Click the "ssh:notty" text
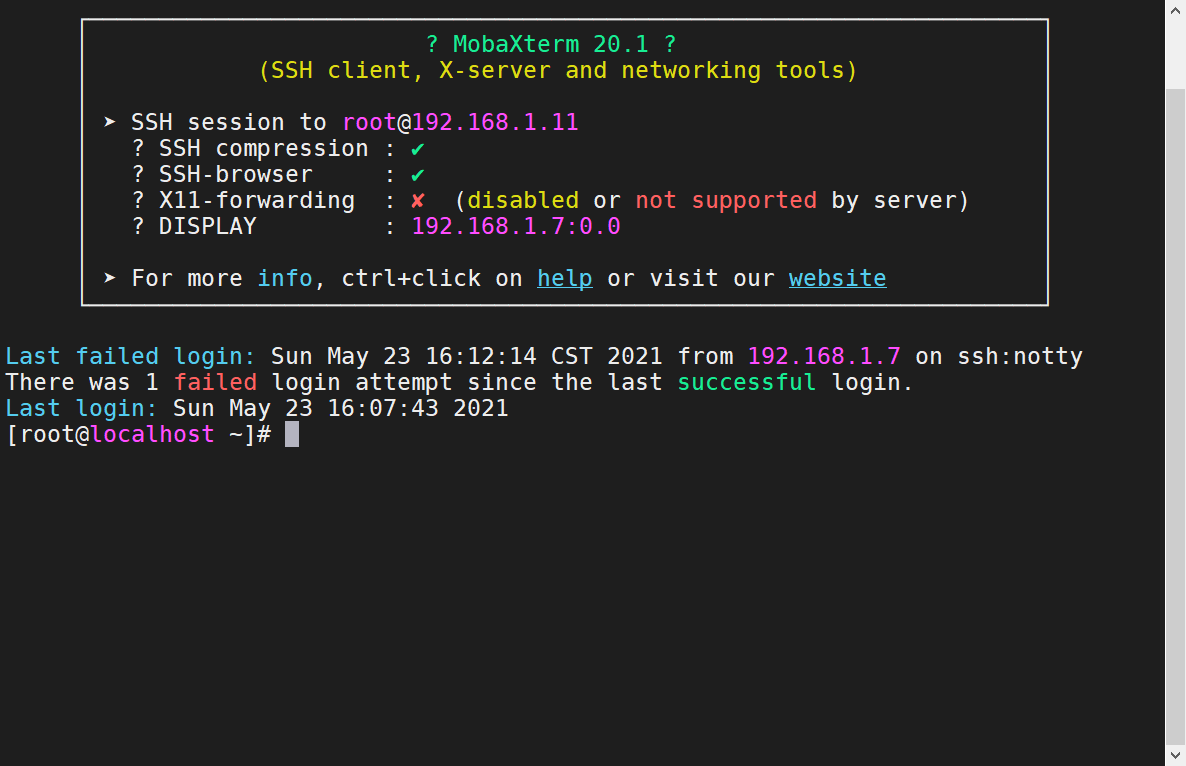The image size is (1186, 766). tap(1020, 356)
